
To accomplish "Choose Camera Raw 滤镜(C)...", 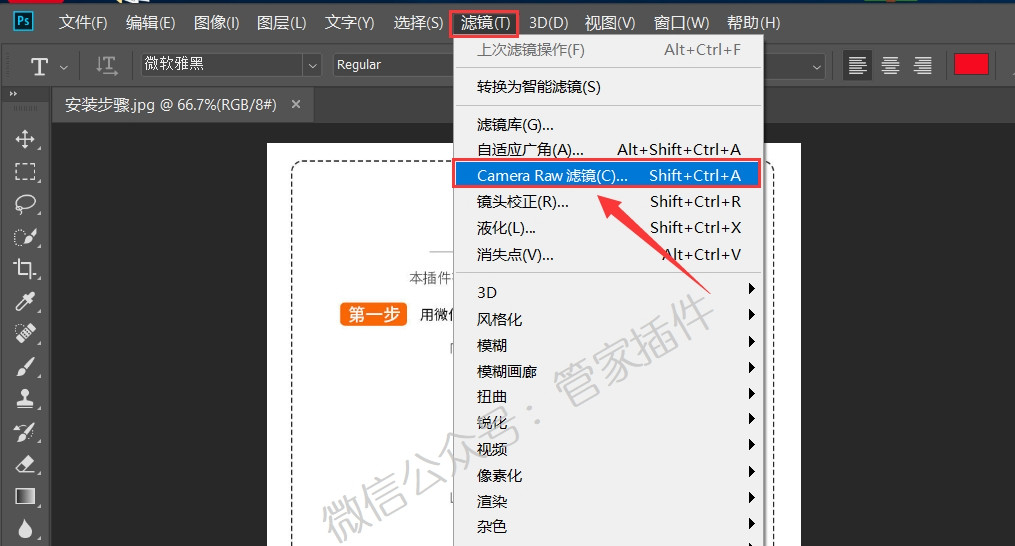I will point(607,175).
